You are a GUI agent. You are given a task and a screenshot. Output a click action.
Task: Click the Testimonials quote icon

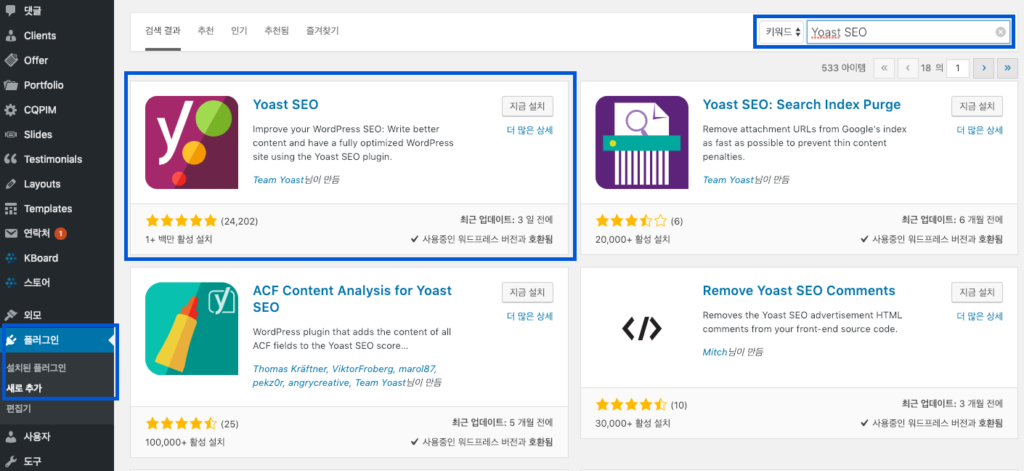tap(10, 159)
